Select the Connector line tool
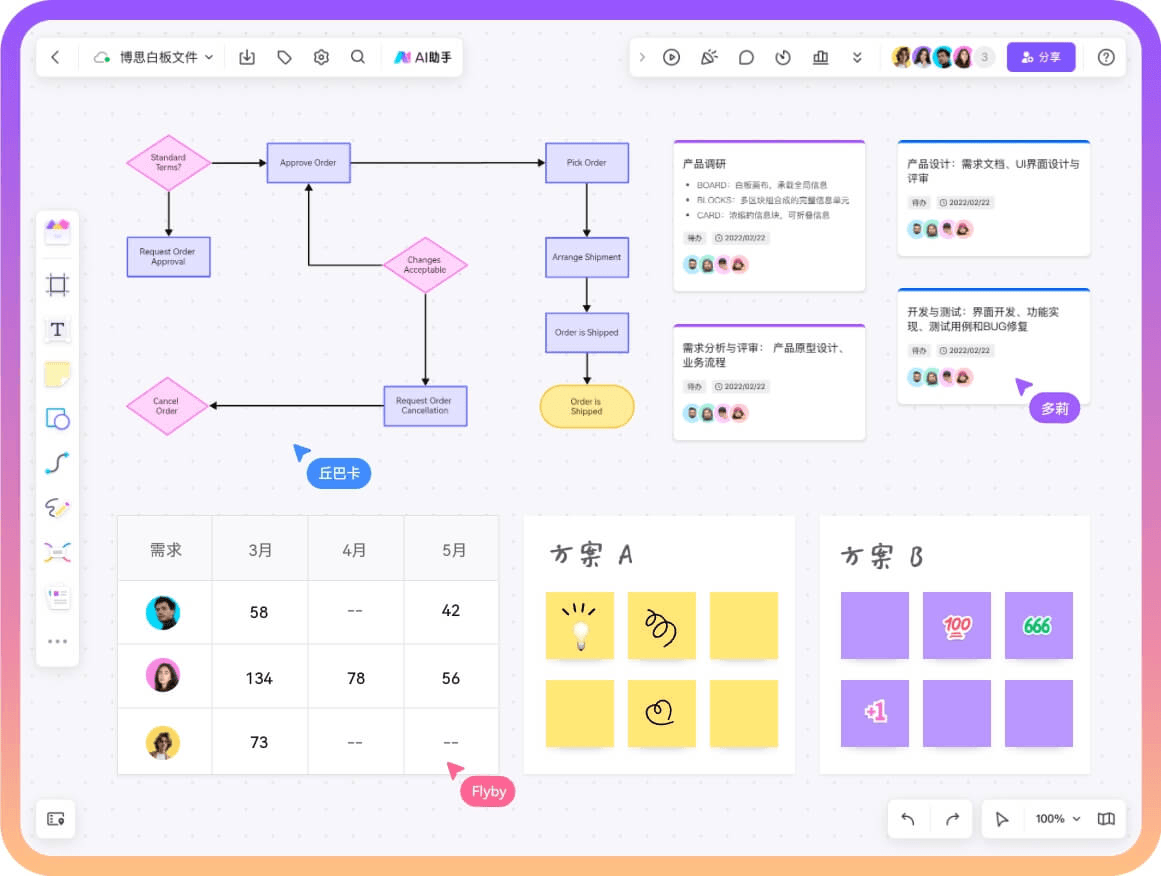Screen dimensions: 1161x876 pyautogui.click(x=57, y=463)
